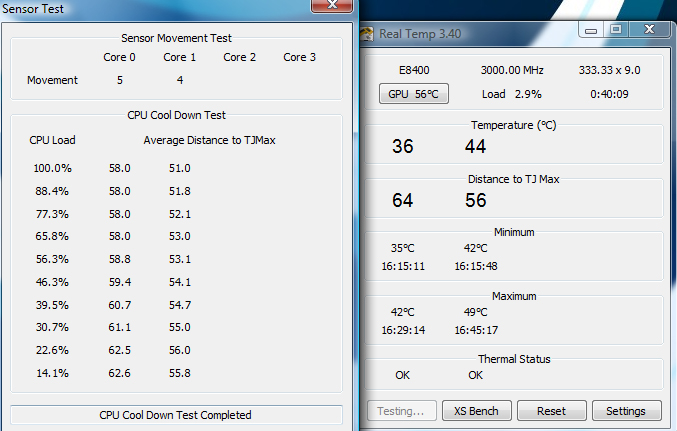Click Movement value 5 for Core 0
Image resolution: width=677 pixels, height=431 pixels.
pos(120,80)
